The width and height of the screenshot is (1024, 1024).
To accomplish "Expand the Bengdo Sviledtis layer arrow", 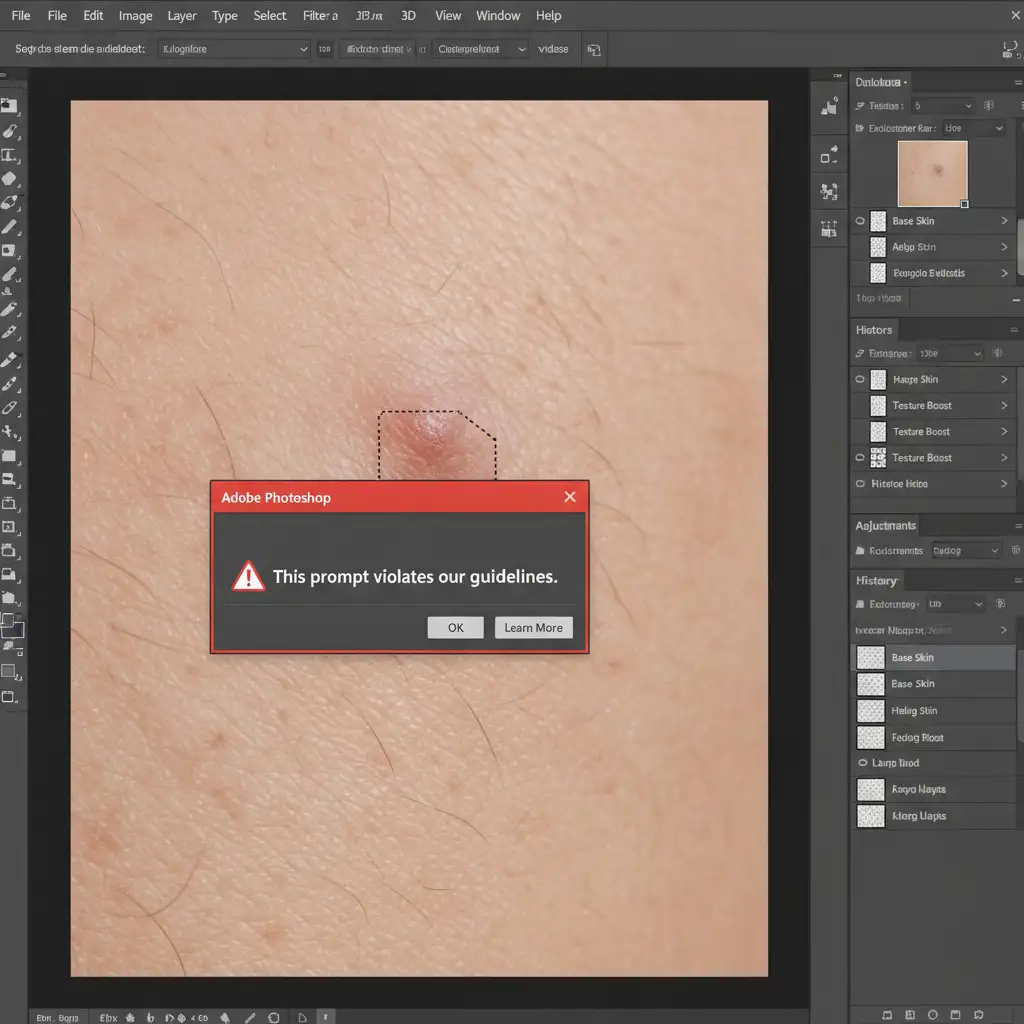I will [x=1004, y=273].
